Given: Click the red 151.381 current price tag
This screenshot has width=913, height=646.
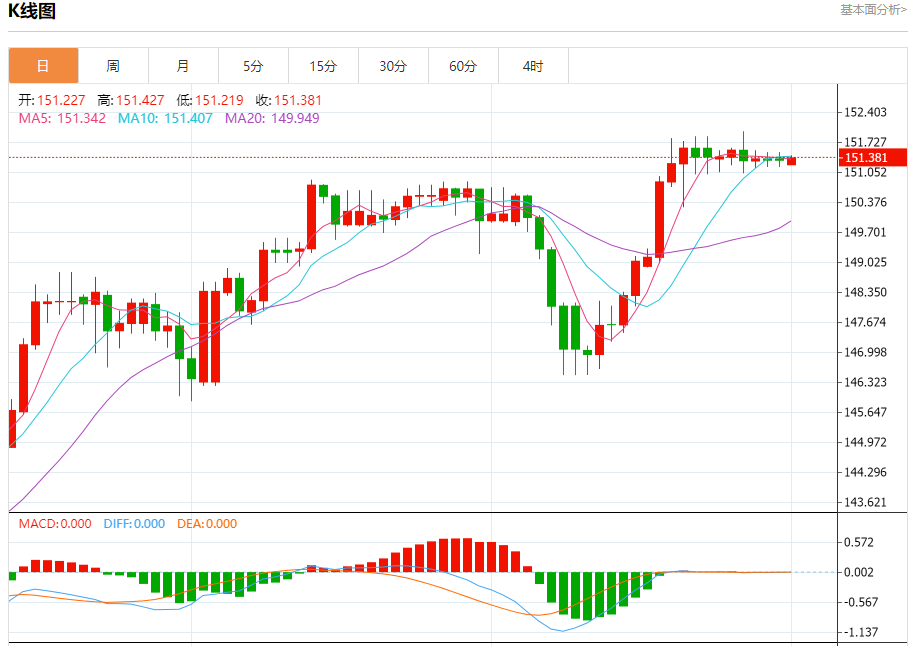Looking at the screenshot, I should tap(872, 158).
